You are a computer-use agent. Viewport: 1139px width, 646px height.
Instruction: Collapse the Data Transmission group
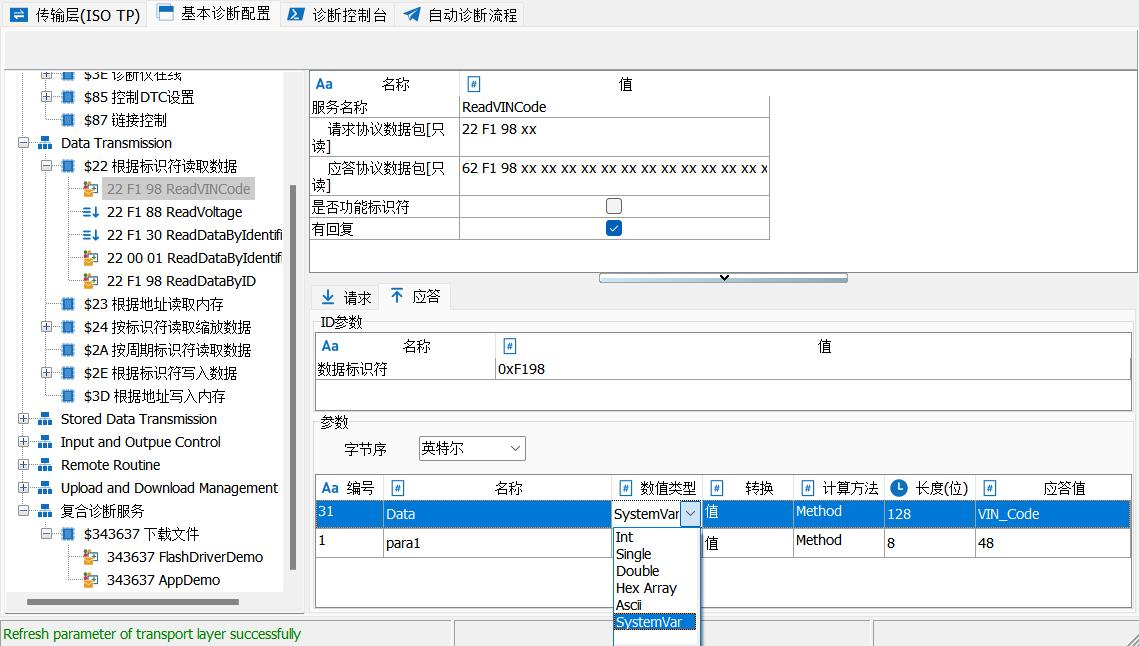[23, 142]
